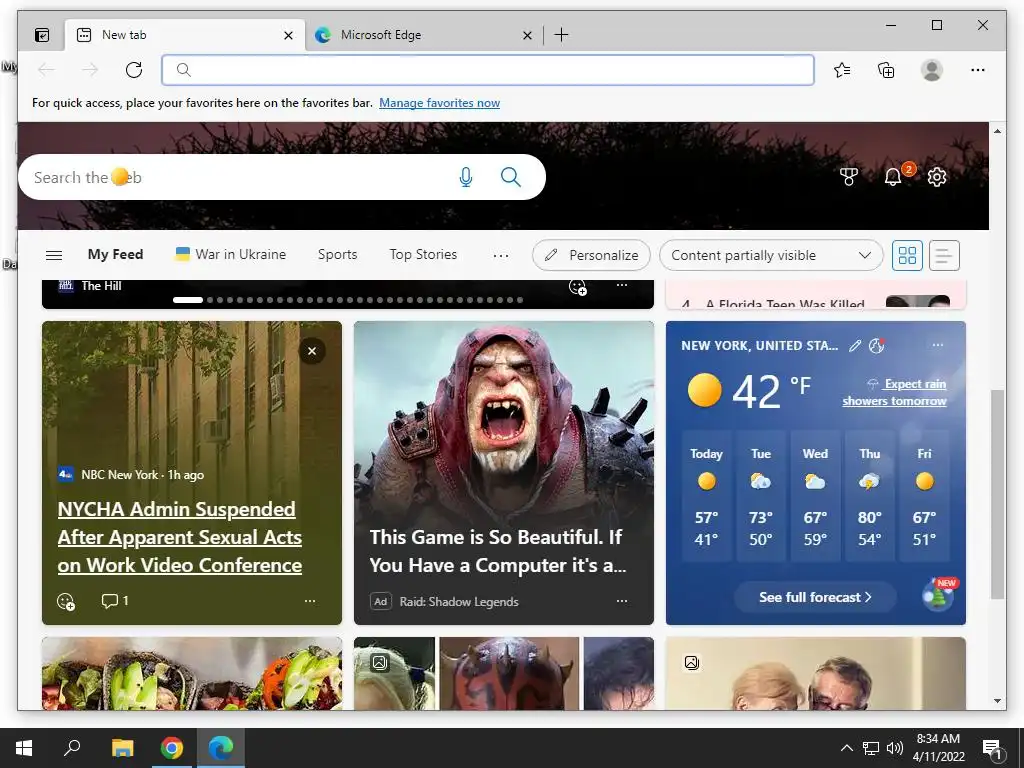Open the profile avatar icon
The height and width of the screenshot is (768, 1024).
pyautogui.click(x=931, y=70)
